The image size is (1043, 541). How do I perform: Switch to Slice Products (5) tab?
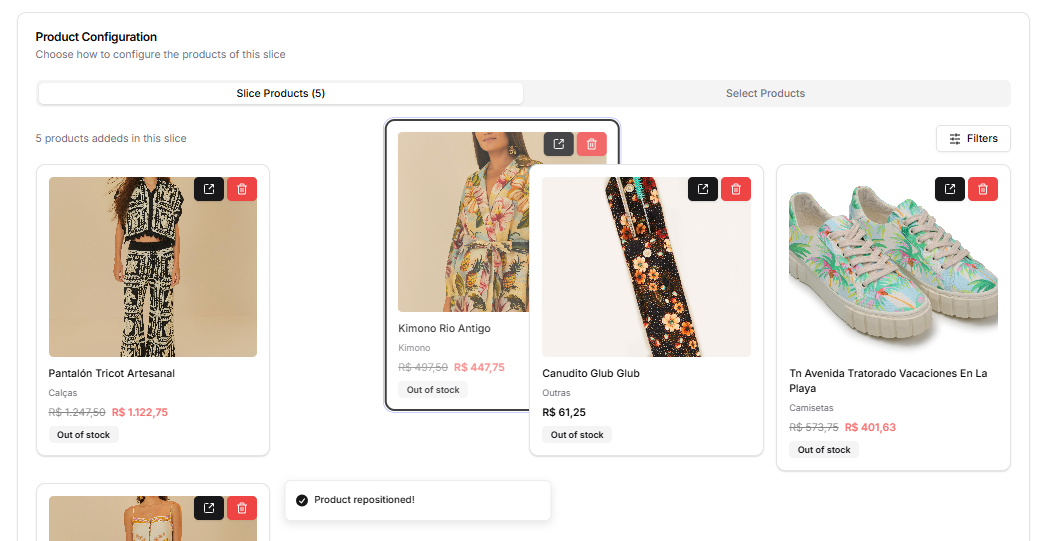click(x=280, y=94)
